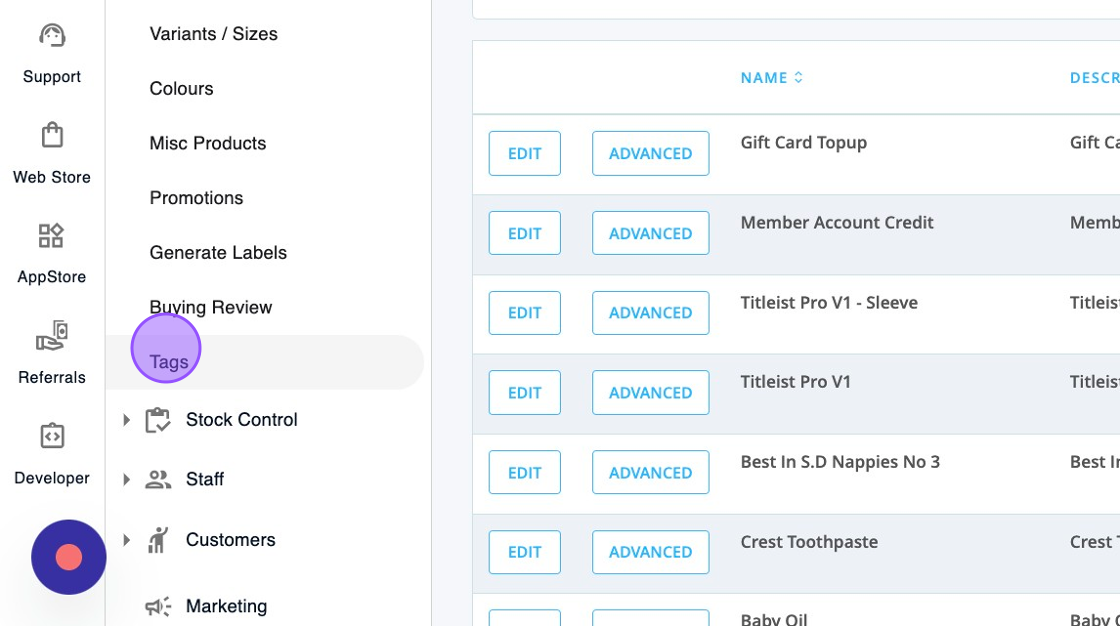The width and height of the screenshot is (1120, 626).
Task: Open the Developer code icon
Action: point(52,437)
